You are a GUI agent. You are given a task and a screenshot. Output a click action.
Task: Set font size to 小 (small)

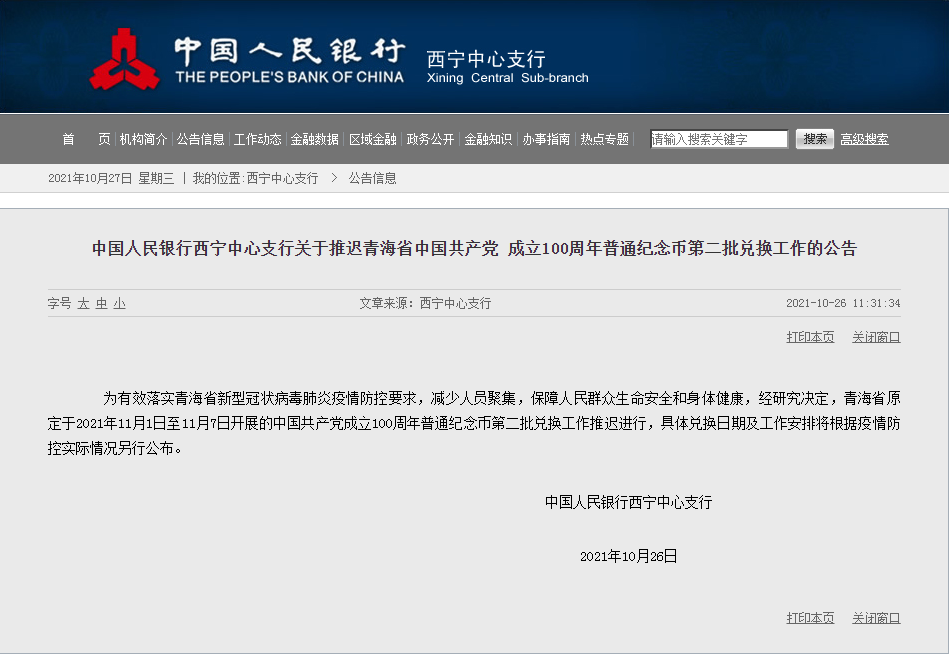pyautogui.click(x=119, y=303)
